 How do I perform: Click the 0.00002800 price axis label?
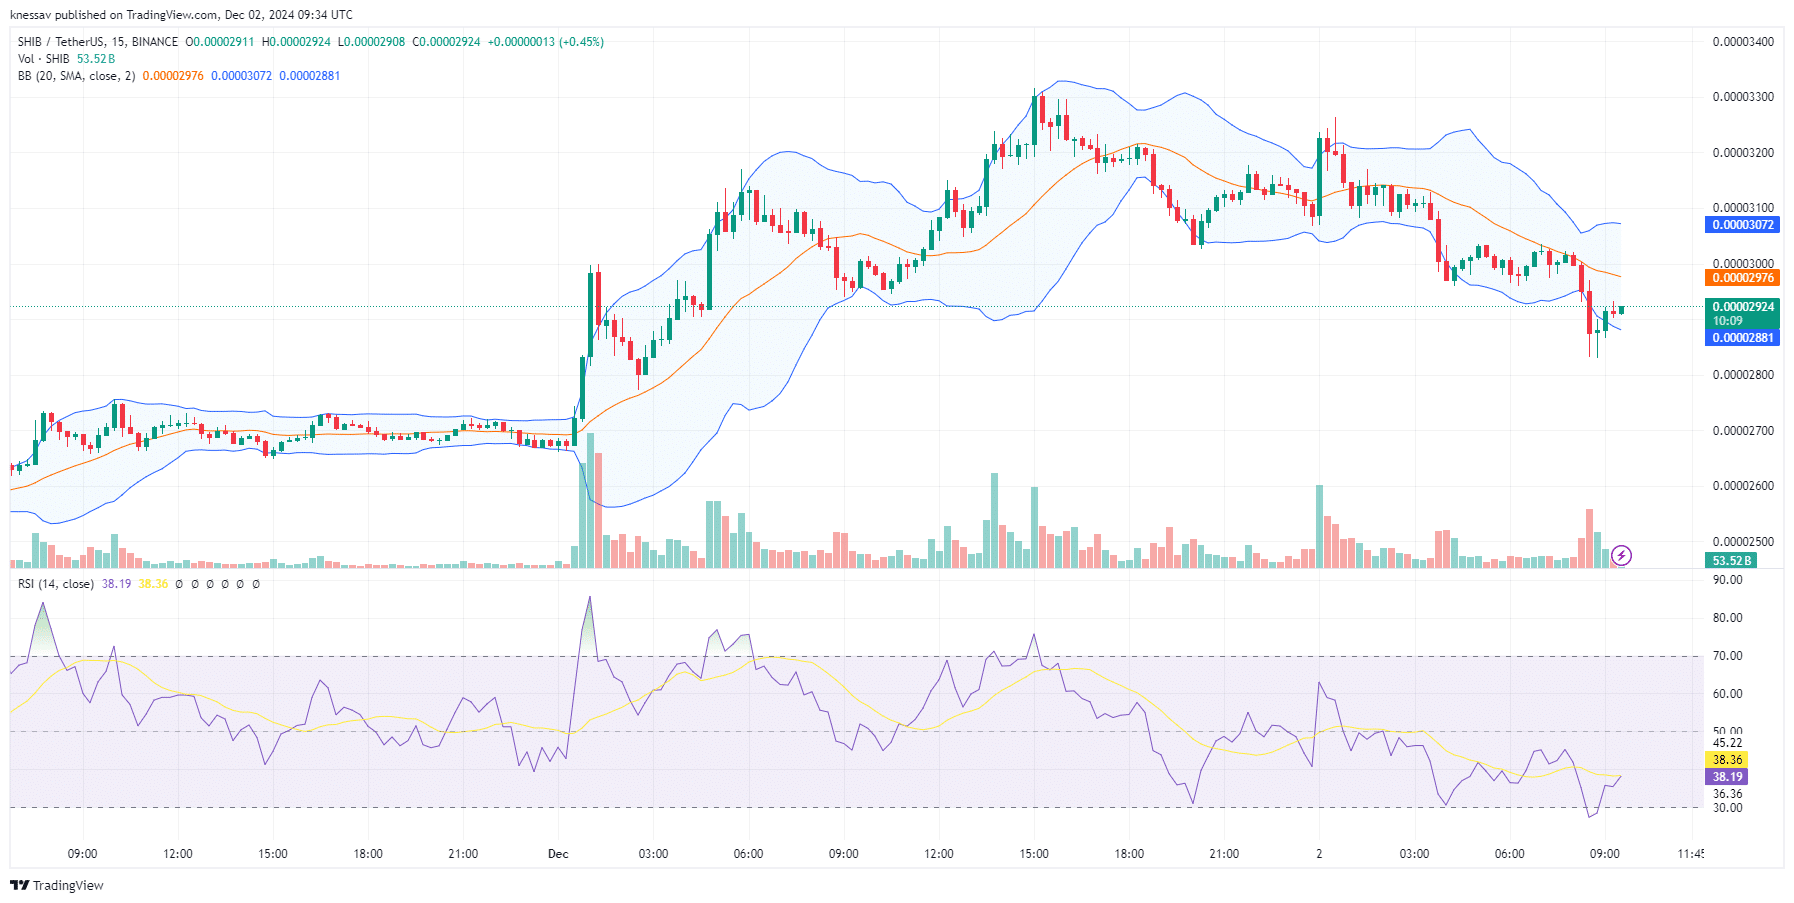(x=1743, y=375)
